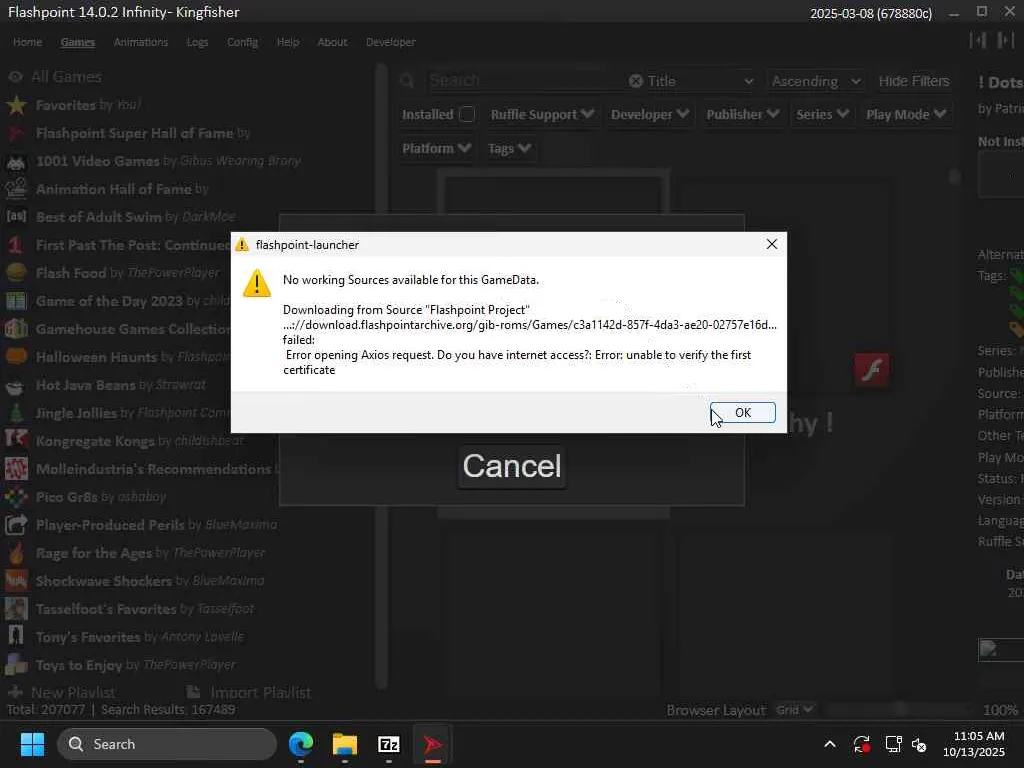Image resolution: width=1024 pixels, height=768 pixels.
Task: Click the Windows Start button
Action: click(x=32, y=744)
